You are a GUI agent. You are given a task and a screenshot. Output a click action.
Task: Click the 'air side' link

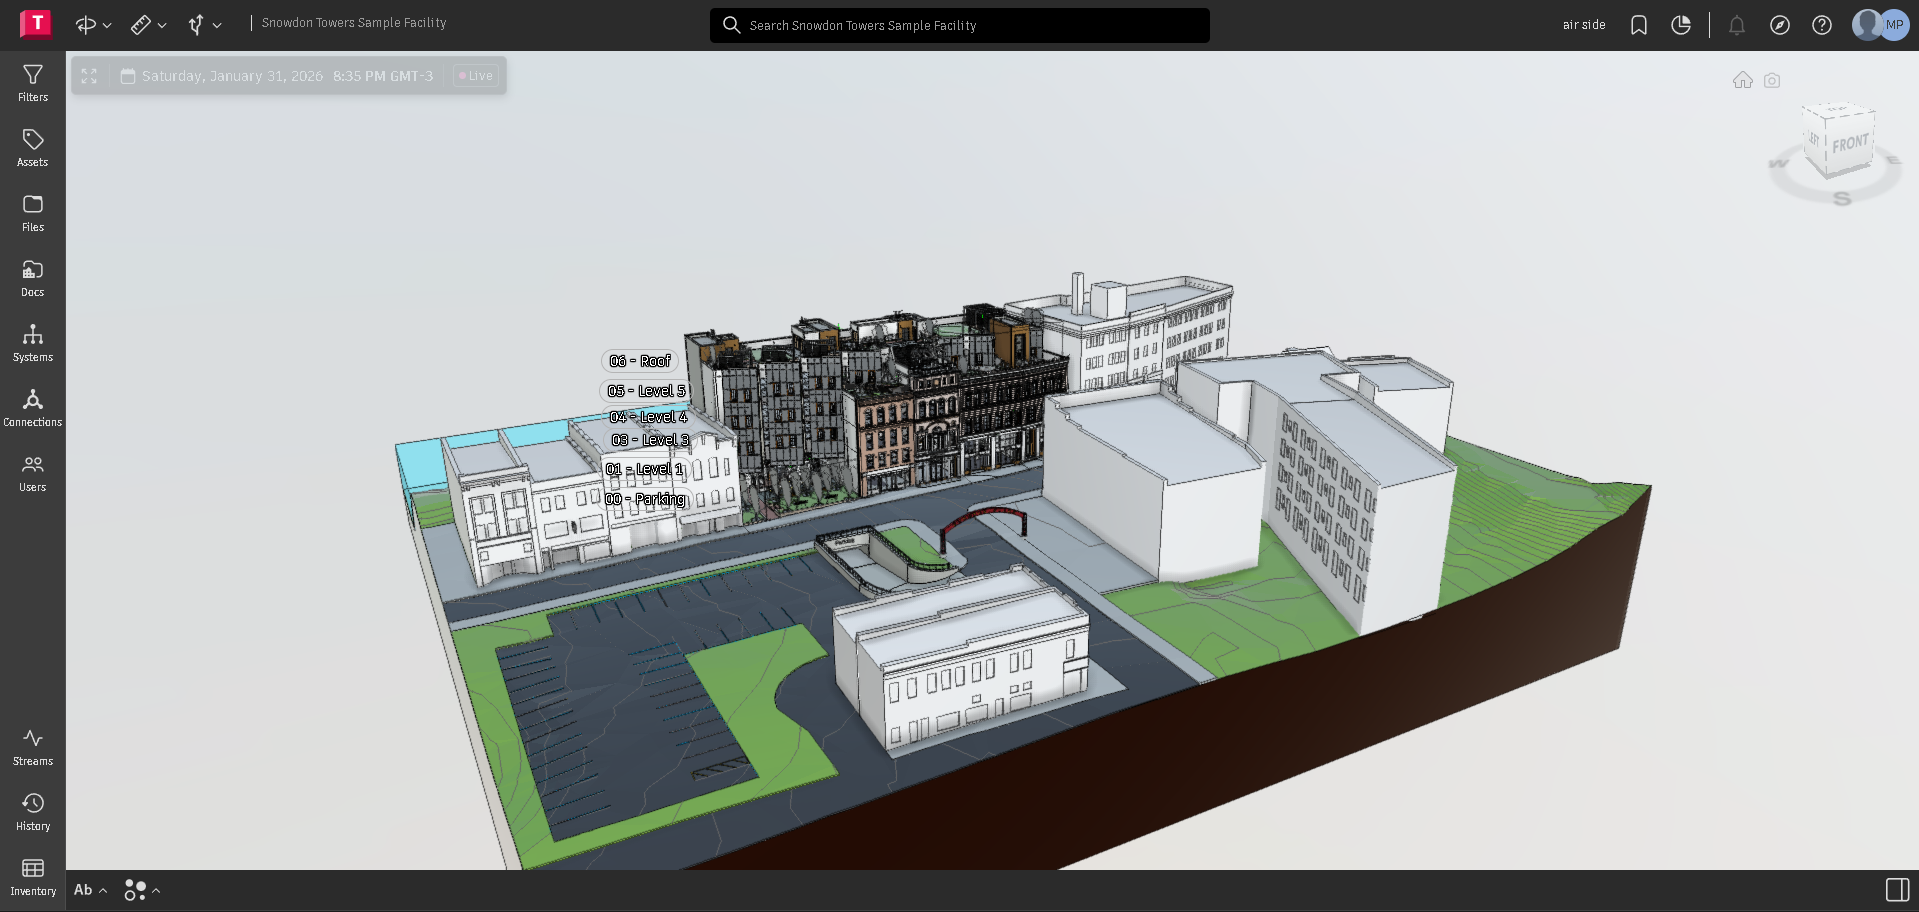1584,25
